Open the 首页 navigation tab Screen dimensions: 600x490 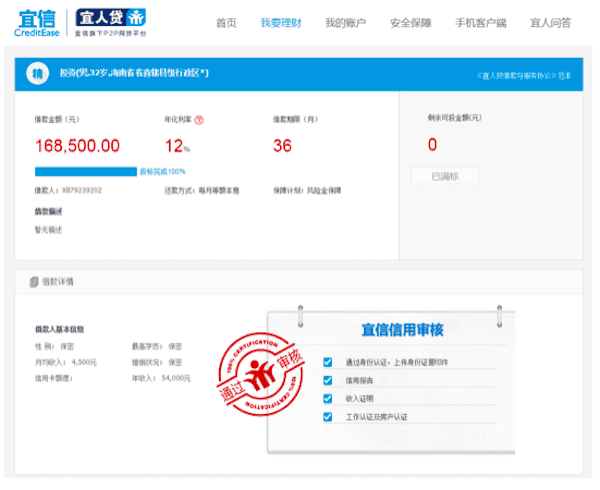[x=227, y=22]
